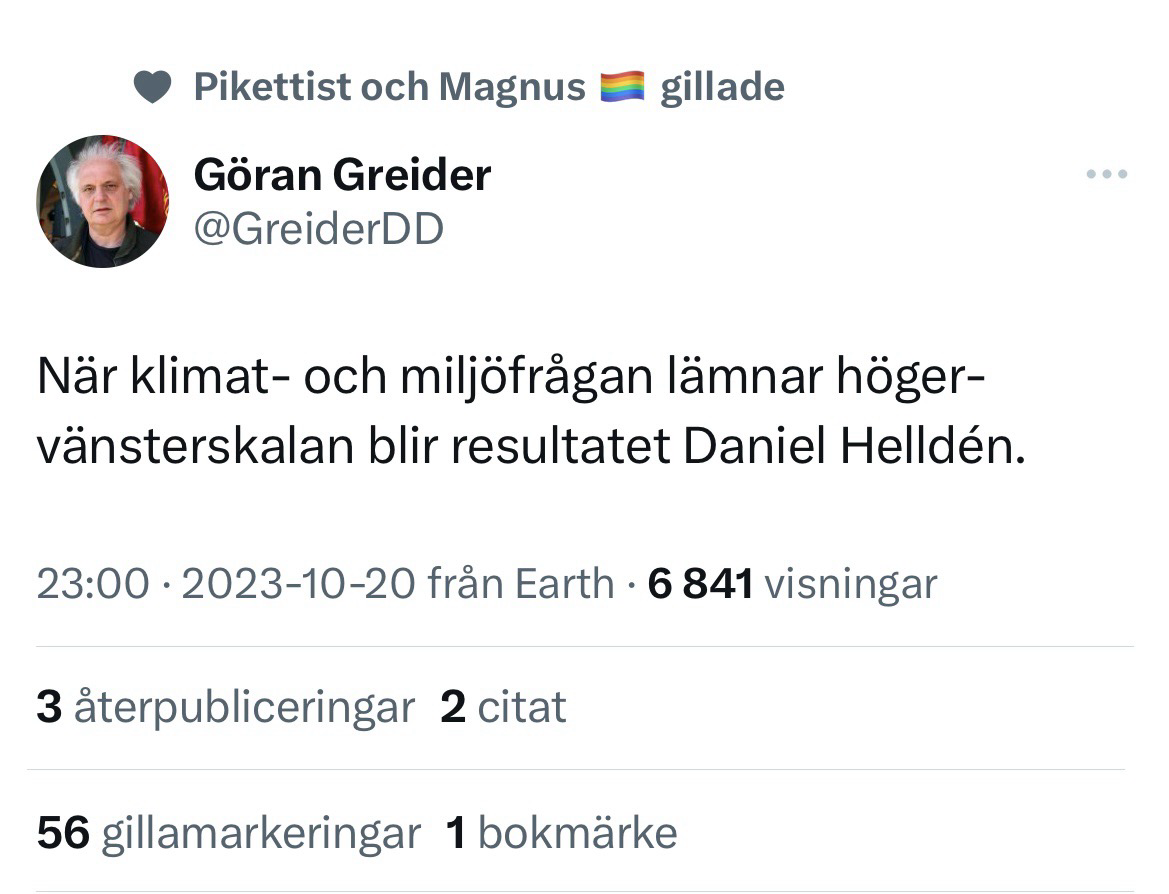Open the @GreiderDD handle link
This screenshot has width=1169, height=894.
[x=318, y=229]
